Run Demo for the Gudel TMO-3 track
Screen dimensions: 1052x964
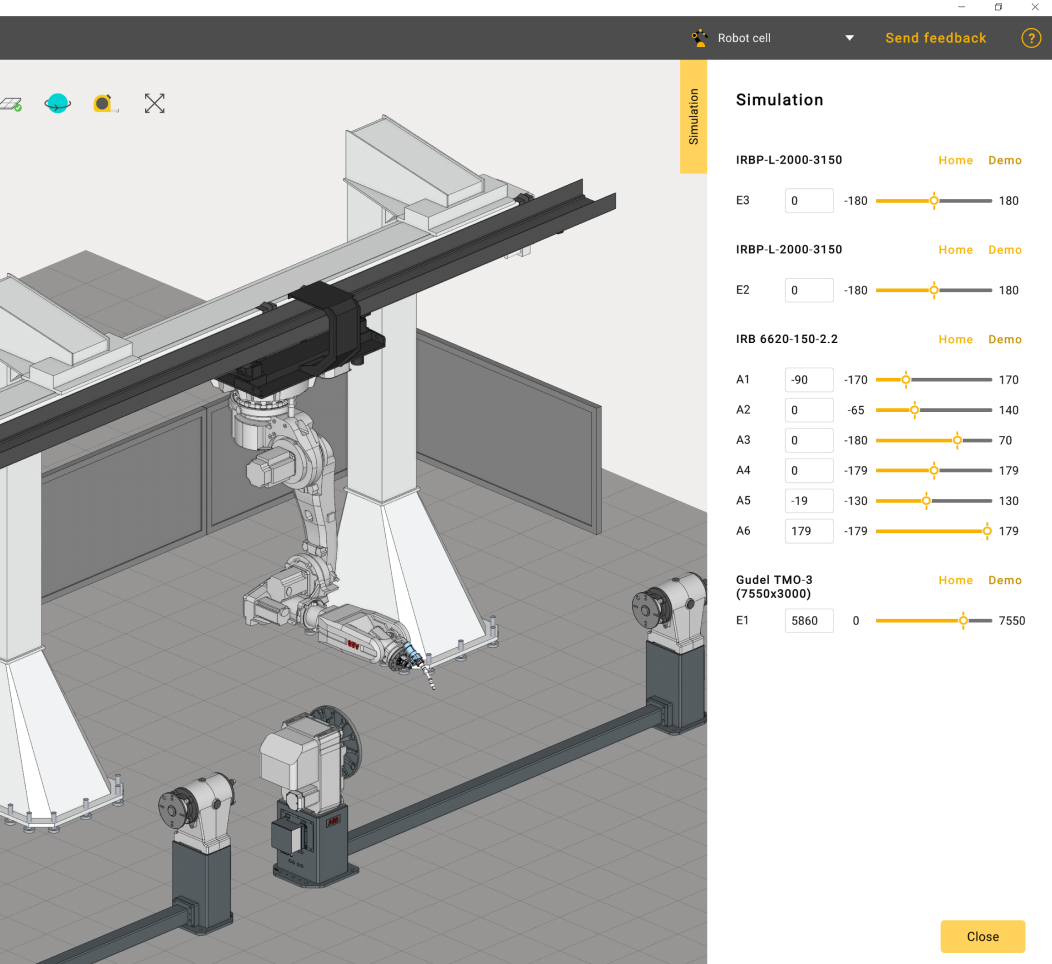1005,580
